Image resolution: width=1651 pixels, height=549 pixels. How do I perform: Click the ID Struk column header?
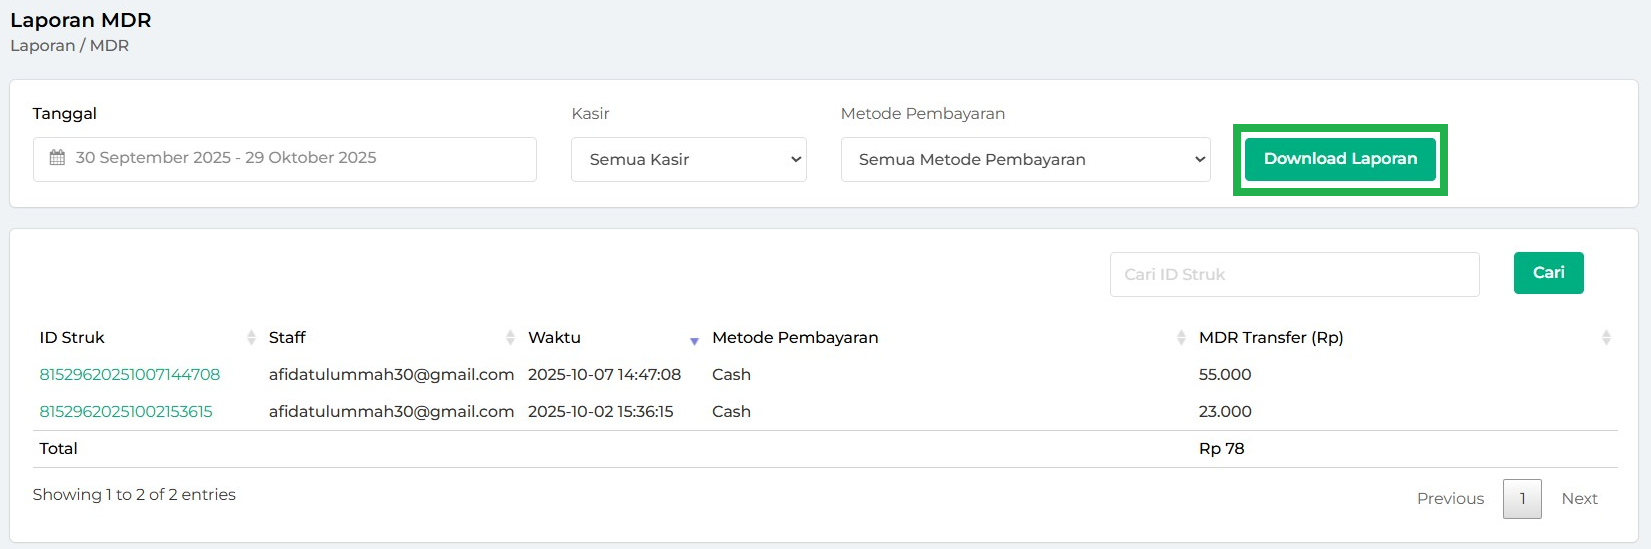[x=72, y=338]
